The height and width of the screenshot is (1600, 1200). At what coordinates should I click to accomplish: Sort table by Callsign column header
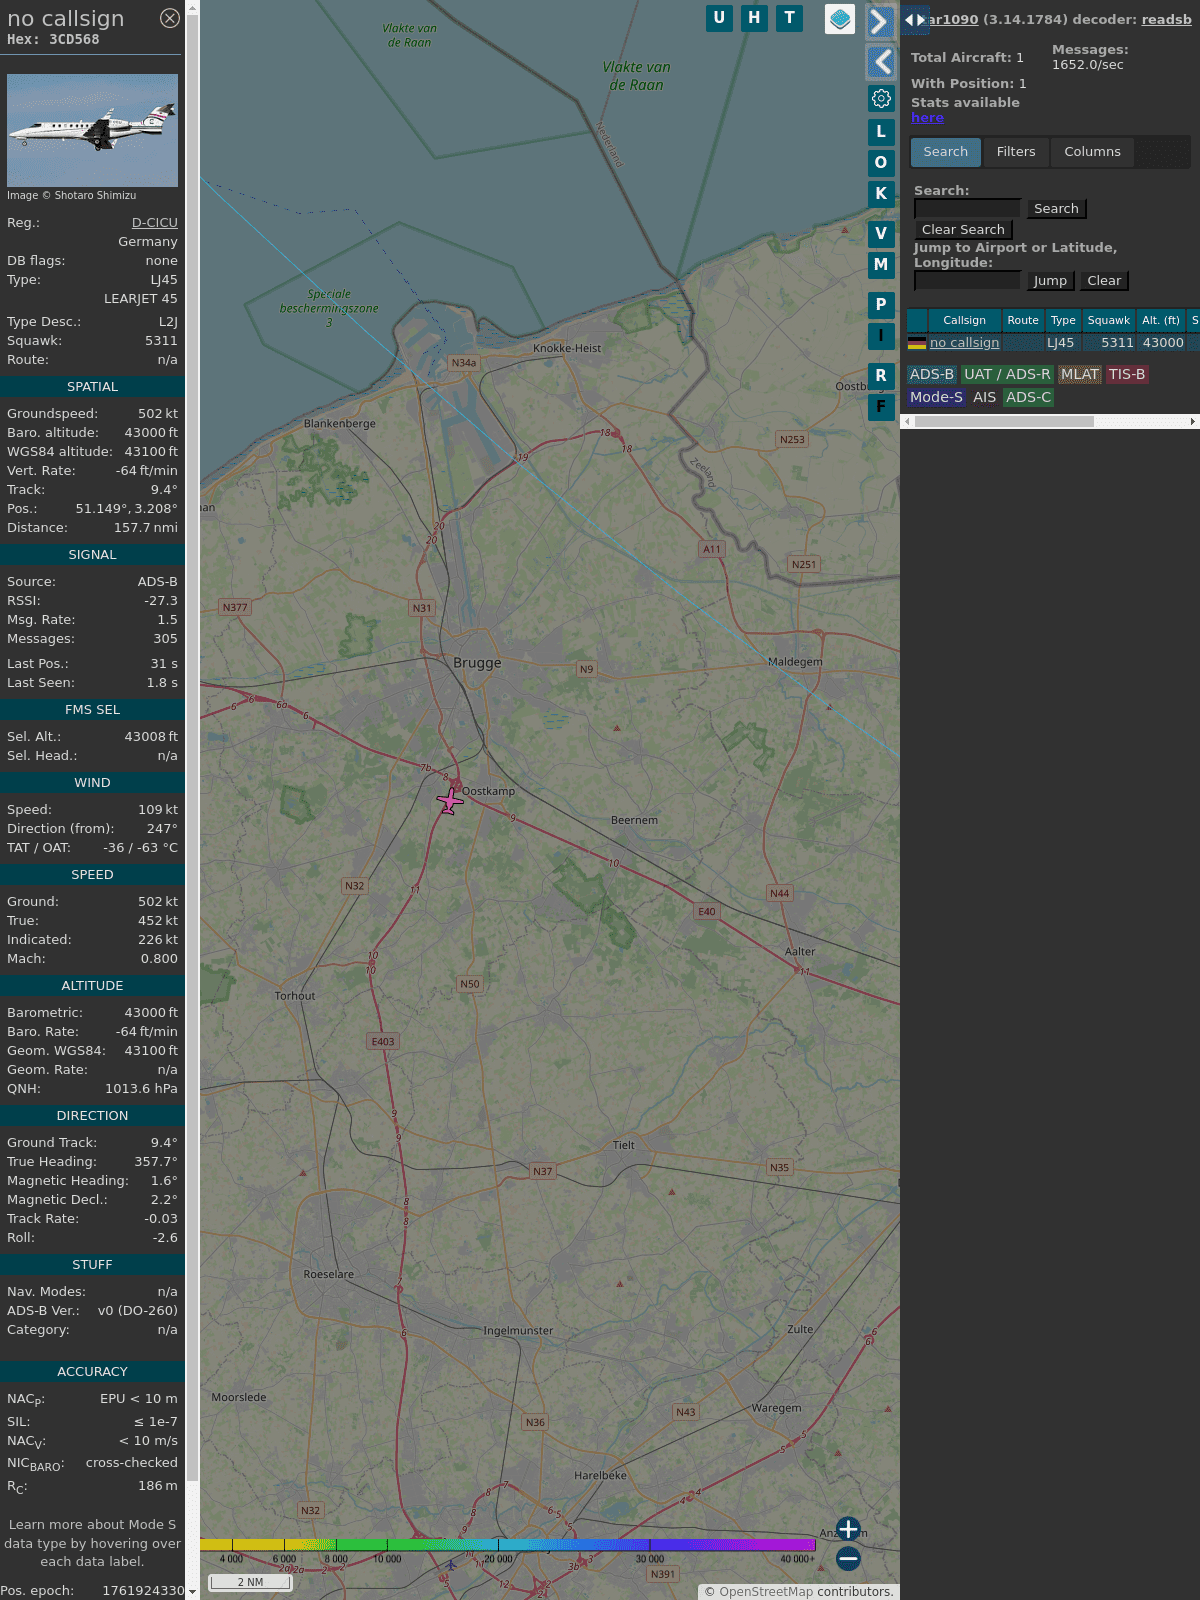(x=964, y=320)
